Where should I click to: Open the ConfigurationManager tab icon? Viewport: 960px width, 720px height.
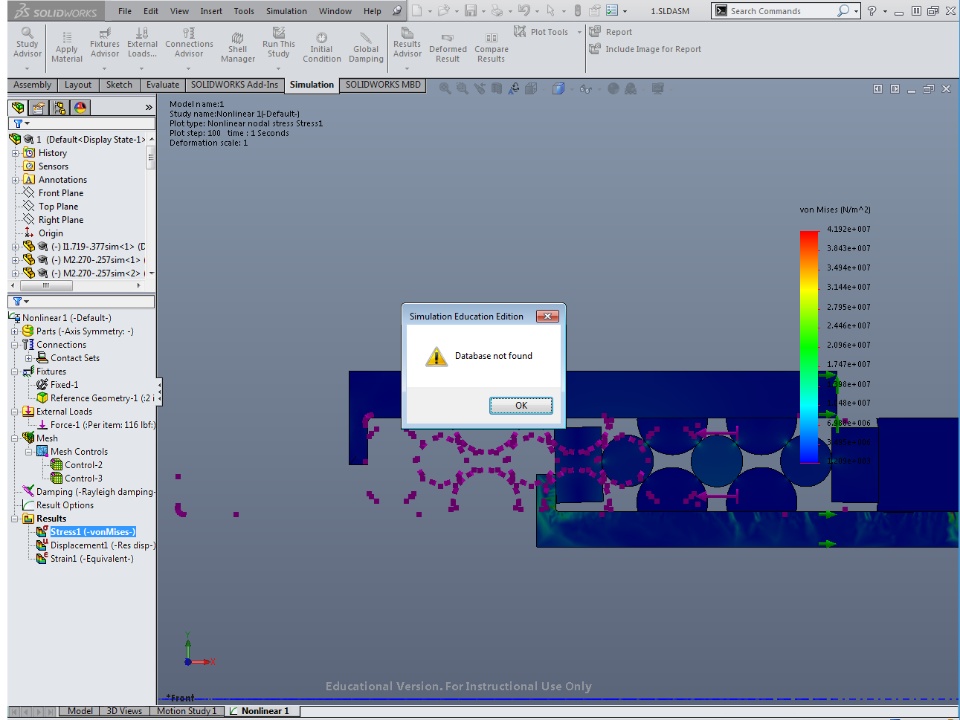point(59,108)
